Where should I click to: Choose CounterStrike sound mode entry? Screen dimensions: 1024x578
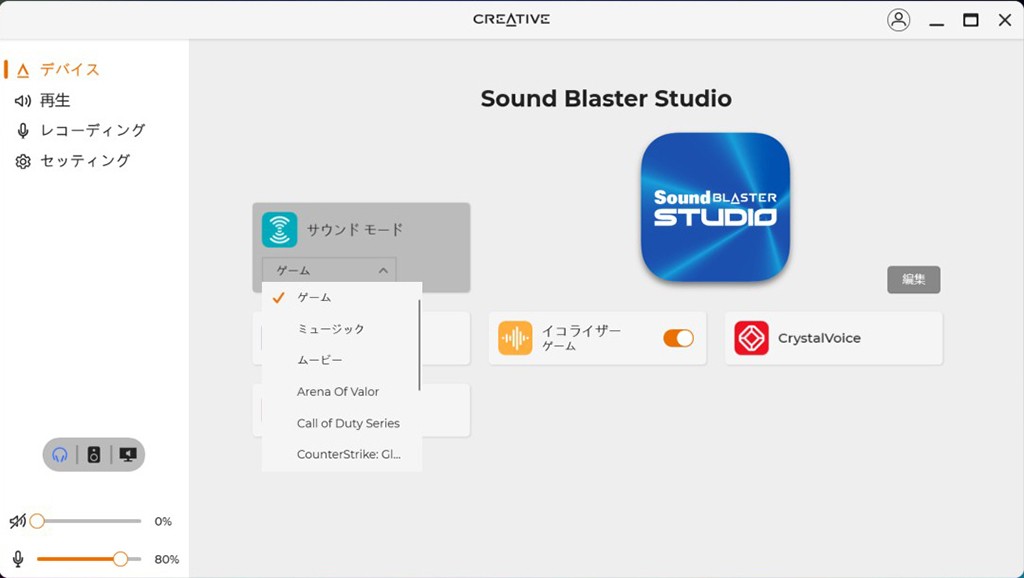342,455
